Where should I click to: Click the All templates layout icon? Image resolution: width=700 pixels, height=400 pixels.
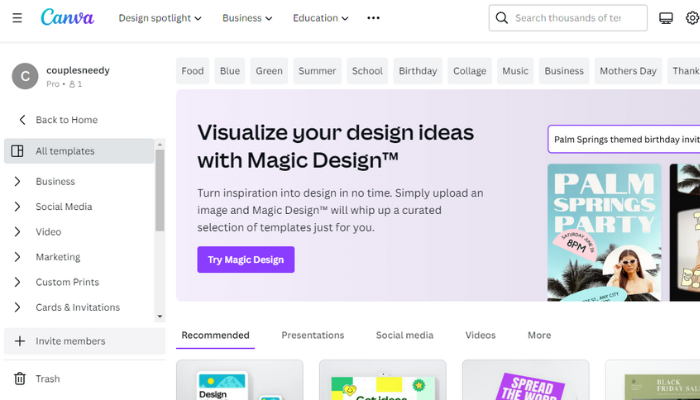pos(17,151)
